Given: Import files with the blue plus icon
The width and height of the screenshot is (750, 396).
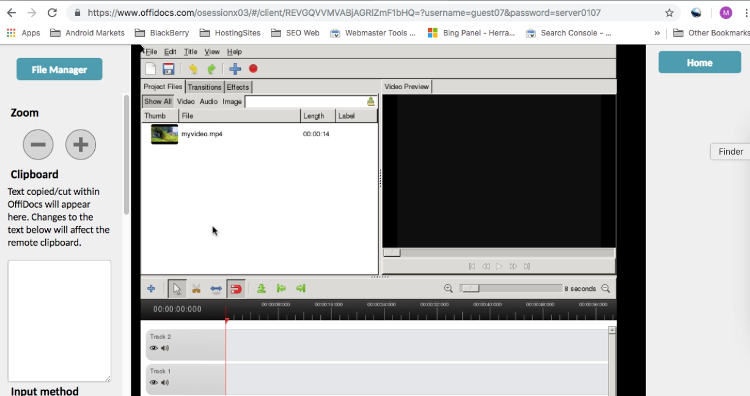Looking at the screenshot, I should tap(235, 69).
